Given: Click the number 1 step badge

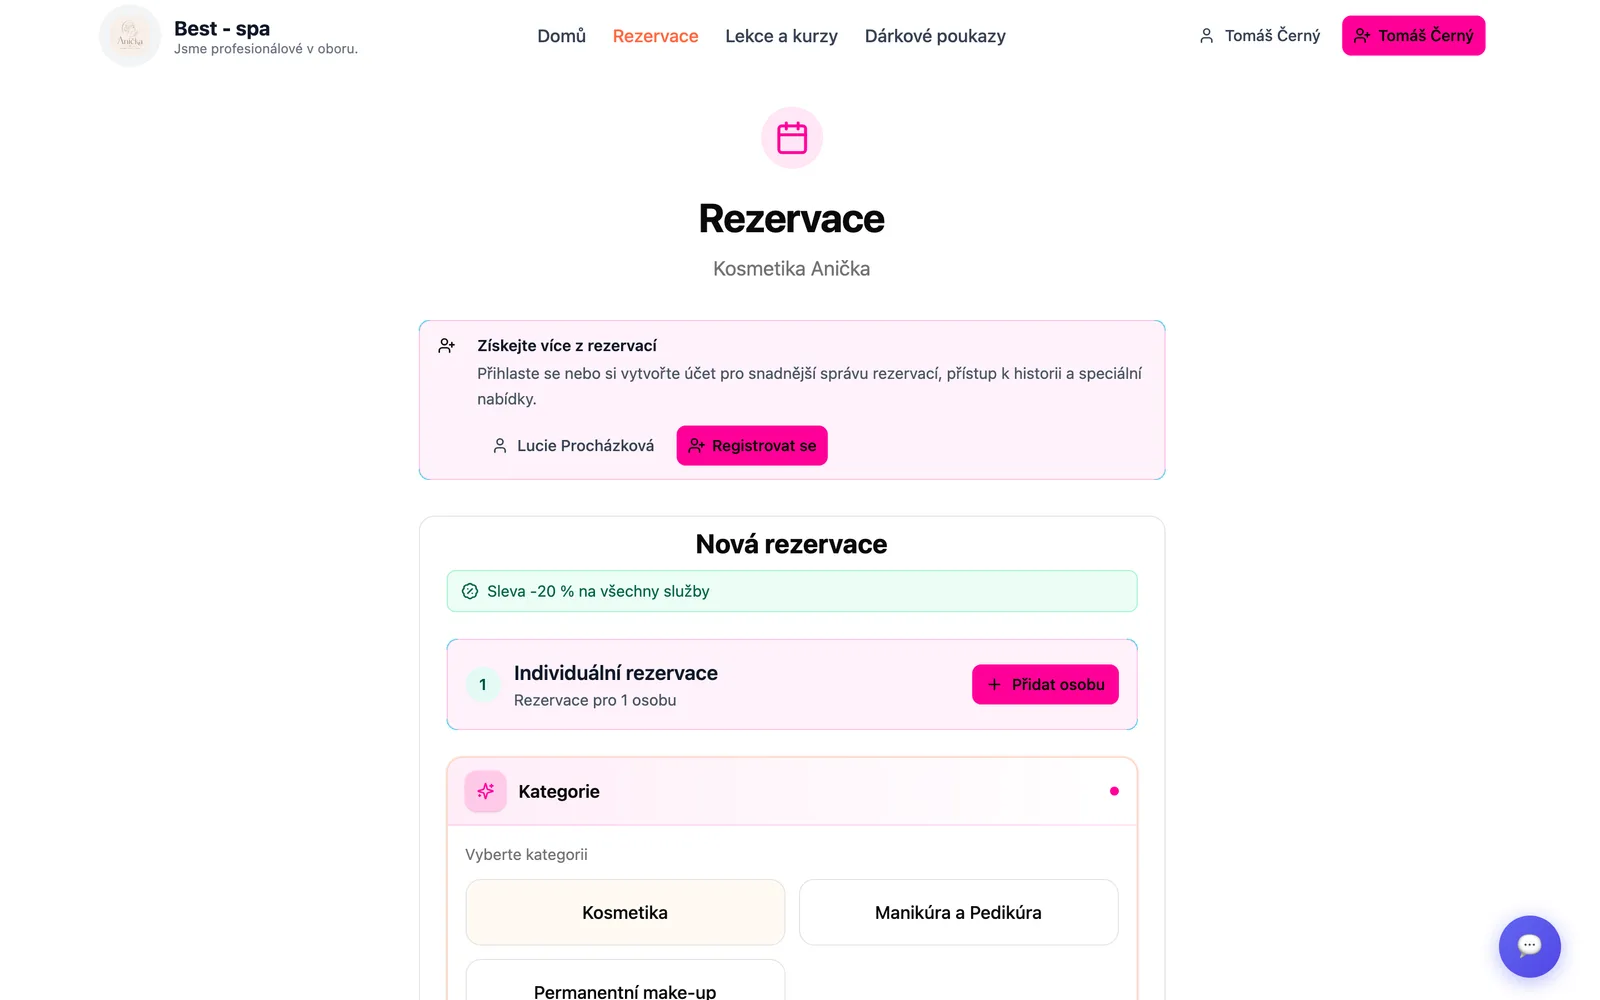Looking at the screenshot, I should [x=483, y=685].
